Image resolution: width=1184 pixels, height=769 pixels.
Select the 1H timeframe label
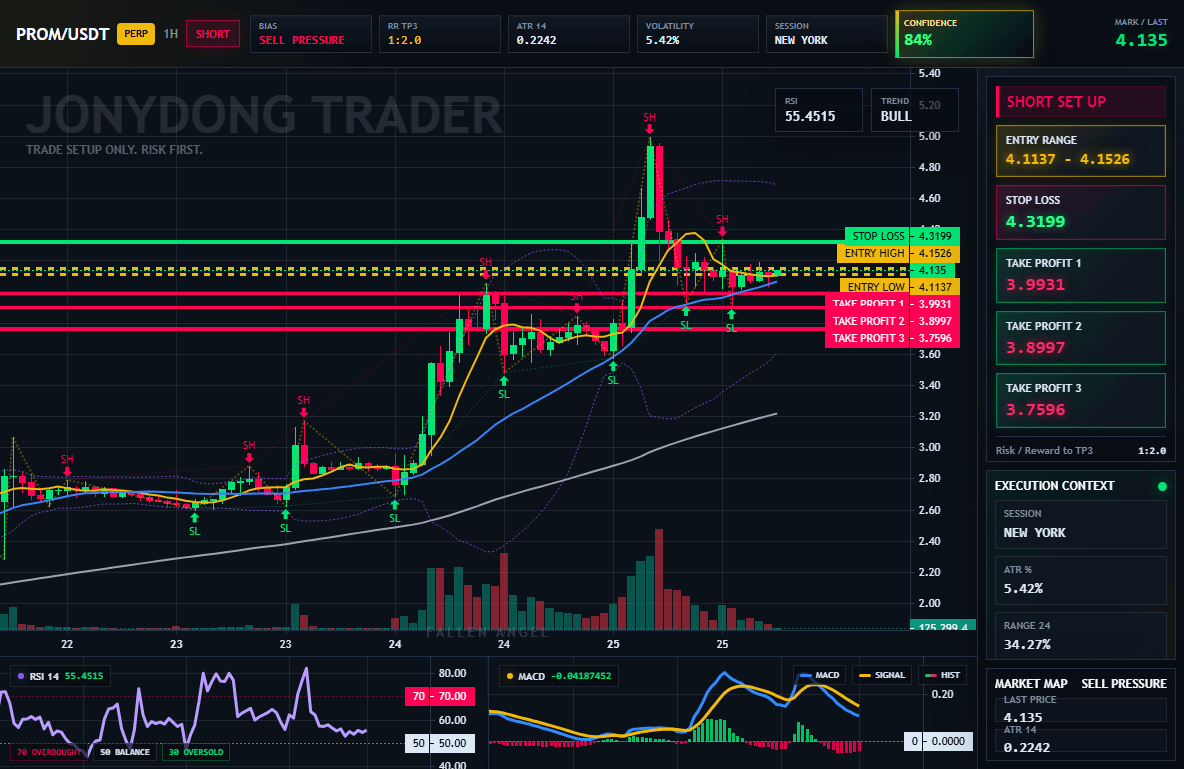point(171,34)
